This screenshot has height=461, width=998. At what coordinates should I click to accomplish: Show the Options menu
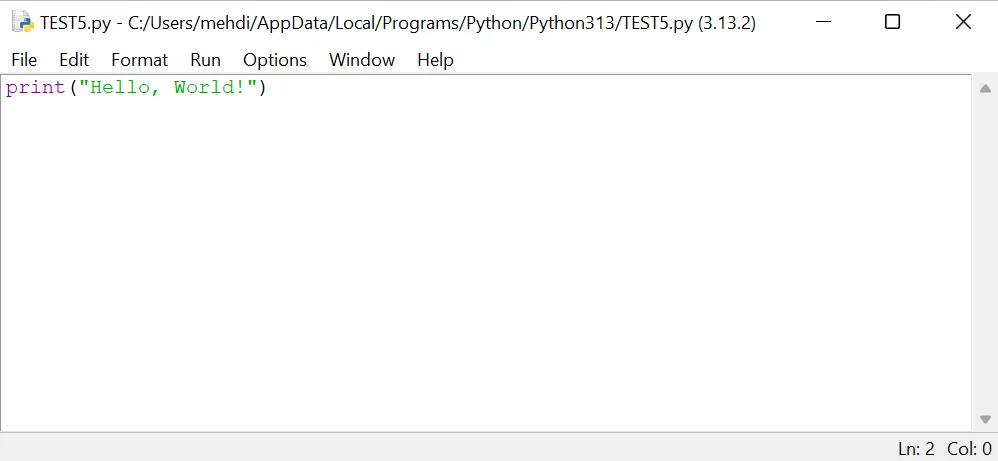275,60
